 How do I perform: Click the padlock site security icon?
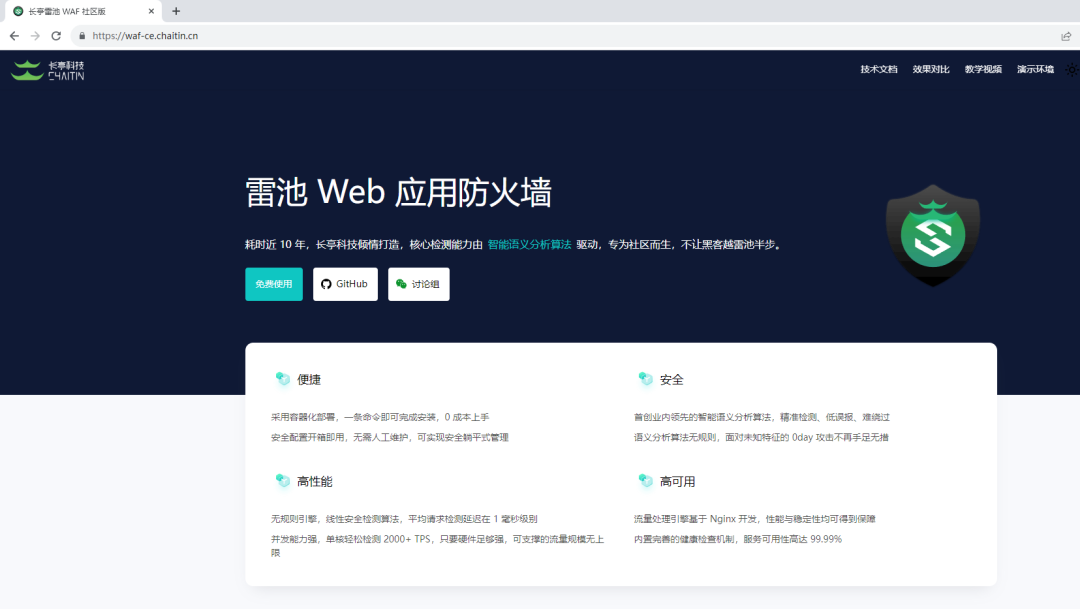tap(82, 36)
